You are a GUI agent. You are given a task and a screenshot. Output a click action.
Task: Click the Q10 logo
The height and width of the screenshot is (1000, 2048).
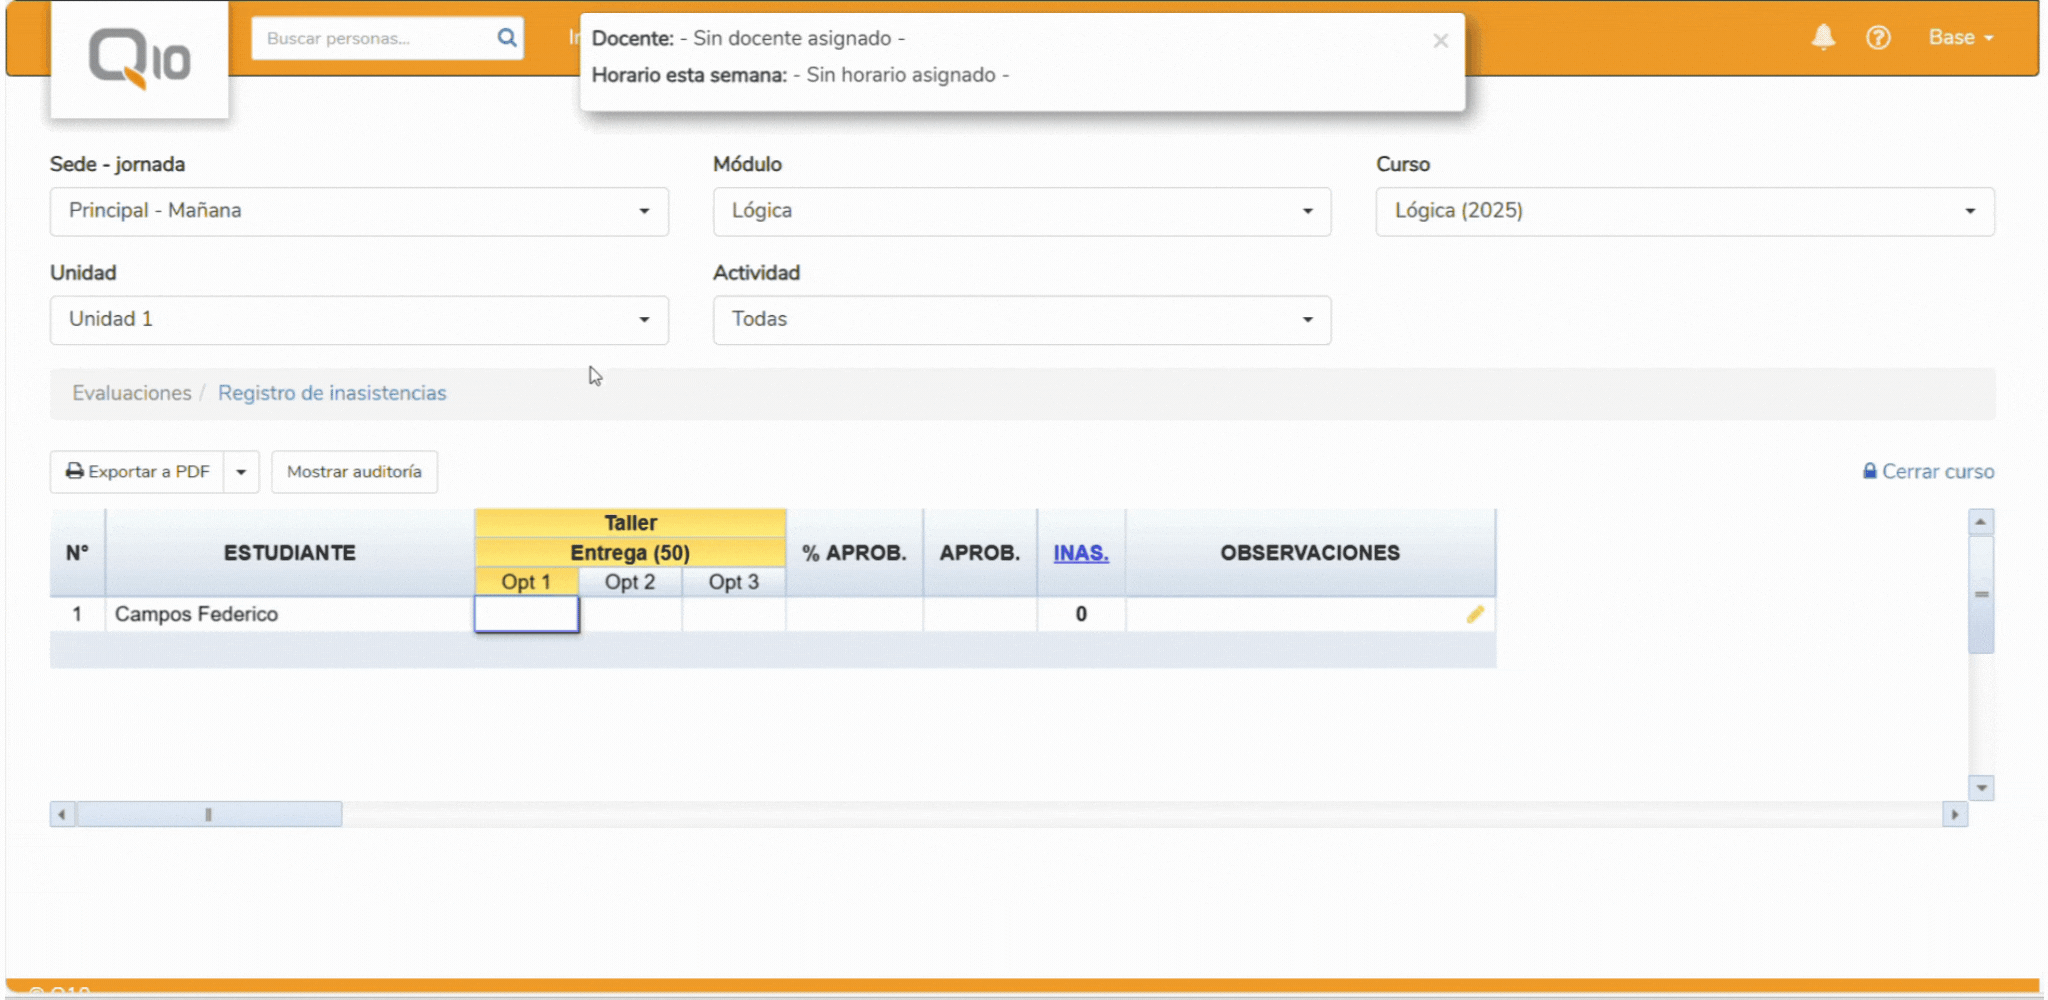coord(139,60)
